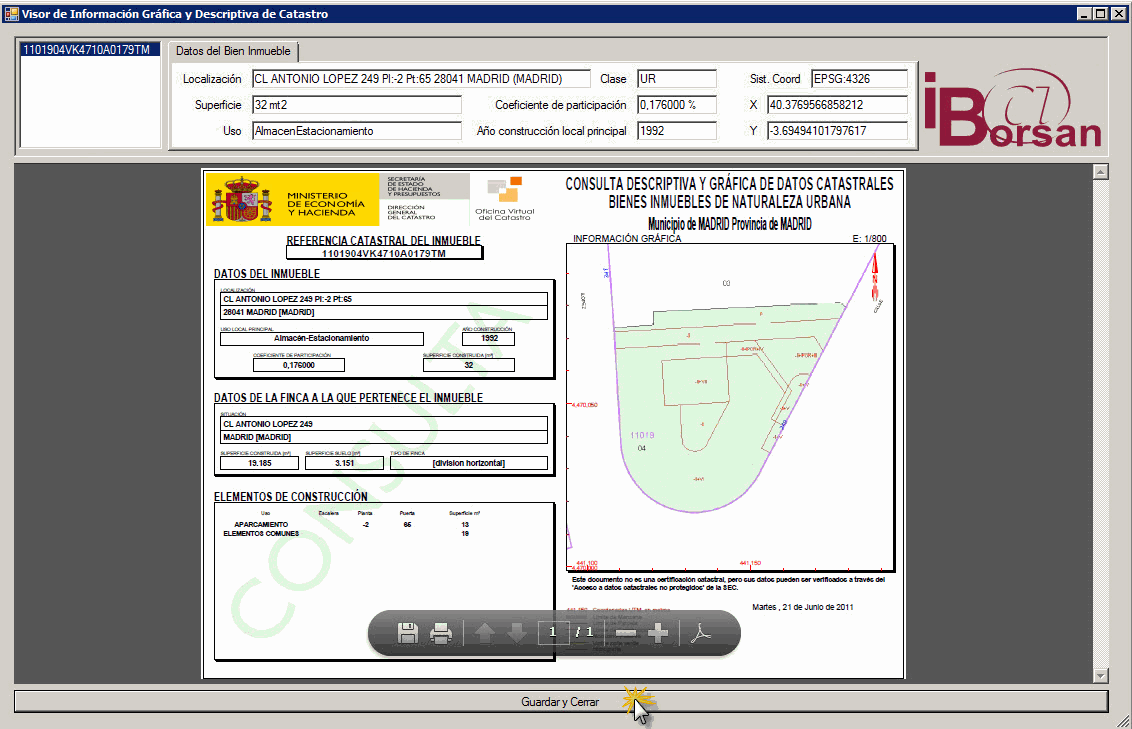Click the 'Martes, 21 de Junio de 2011' date text
This screenshot has width=1132, height=729.
pos(802,607)
